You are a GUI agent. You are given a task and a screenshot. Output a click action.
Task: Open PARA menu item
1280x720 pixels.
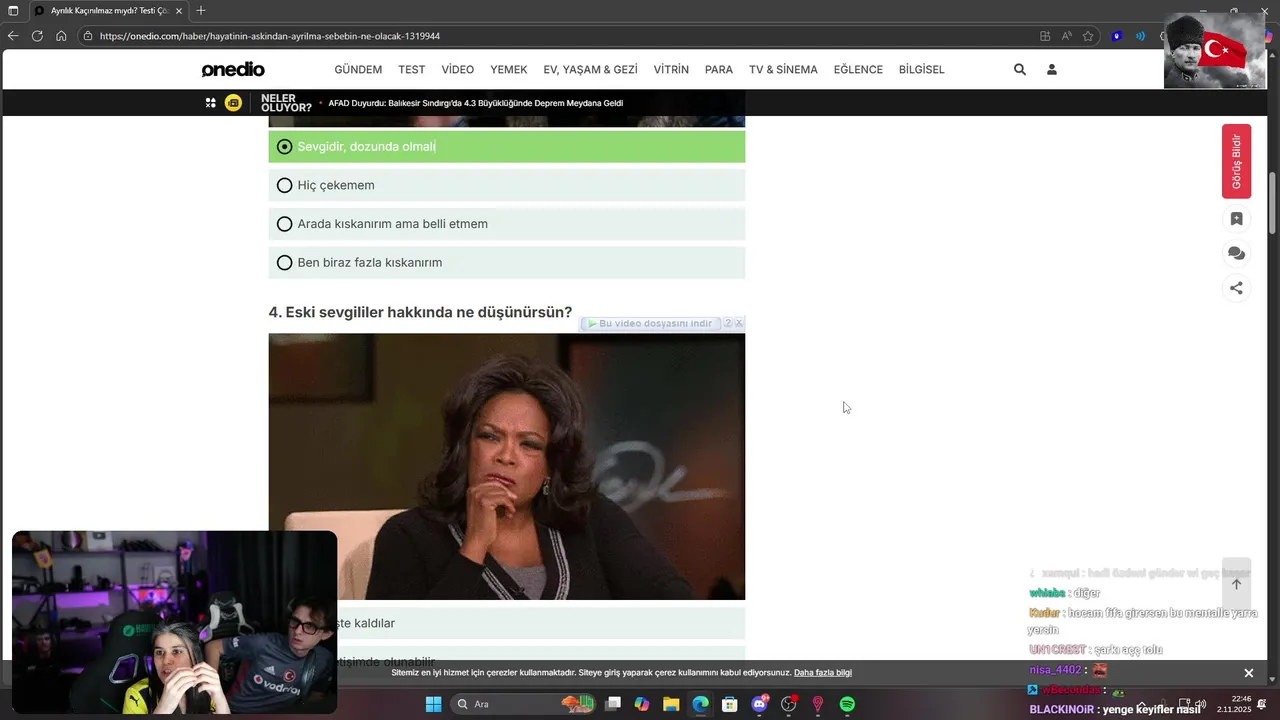[x=719, y=70]
